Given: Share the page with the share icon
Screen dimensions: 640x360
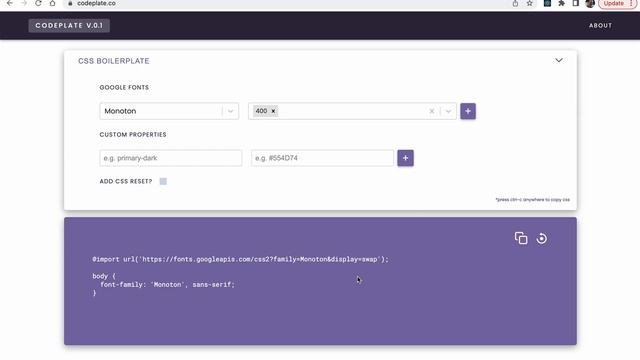Looking at the screenshot, I should [515, 3].
